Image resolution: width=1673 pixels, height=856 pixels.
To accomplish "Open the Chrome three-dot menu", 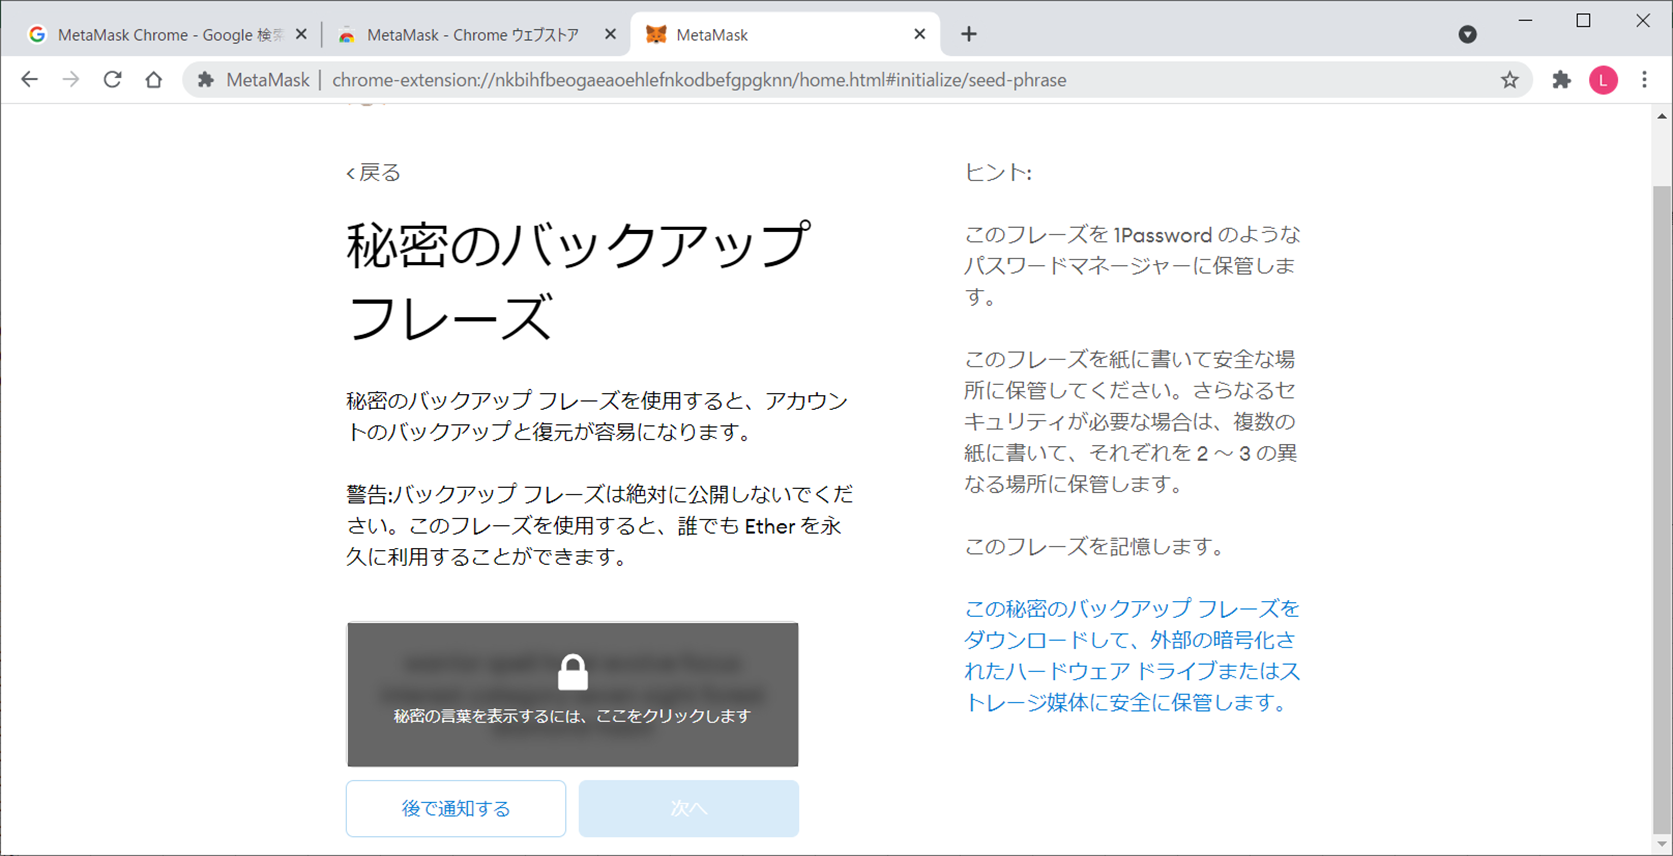I will 1645,80.
